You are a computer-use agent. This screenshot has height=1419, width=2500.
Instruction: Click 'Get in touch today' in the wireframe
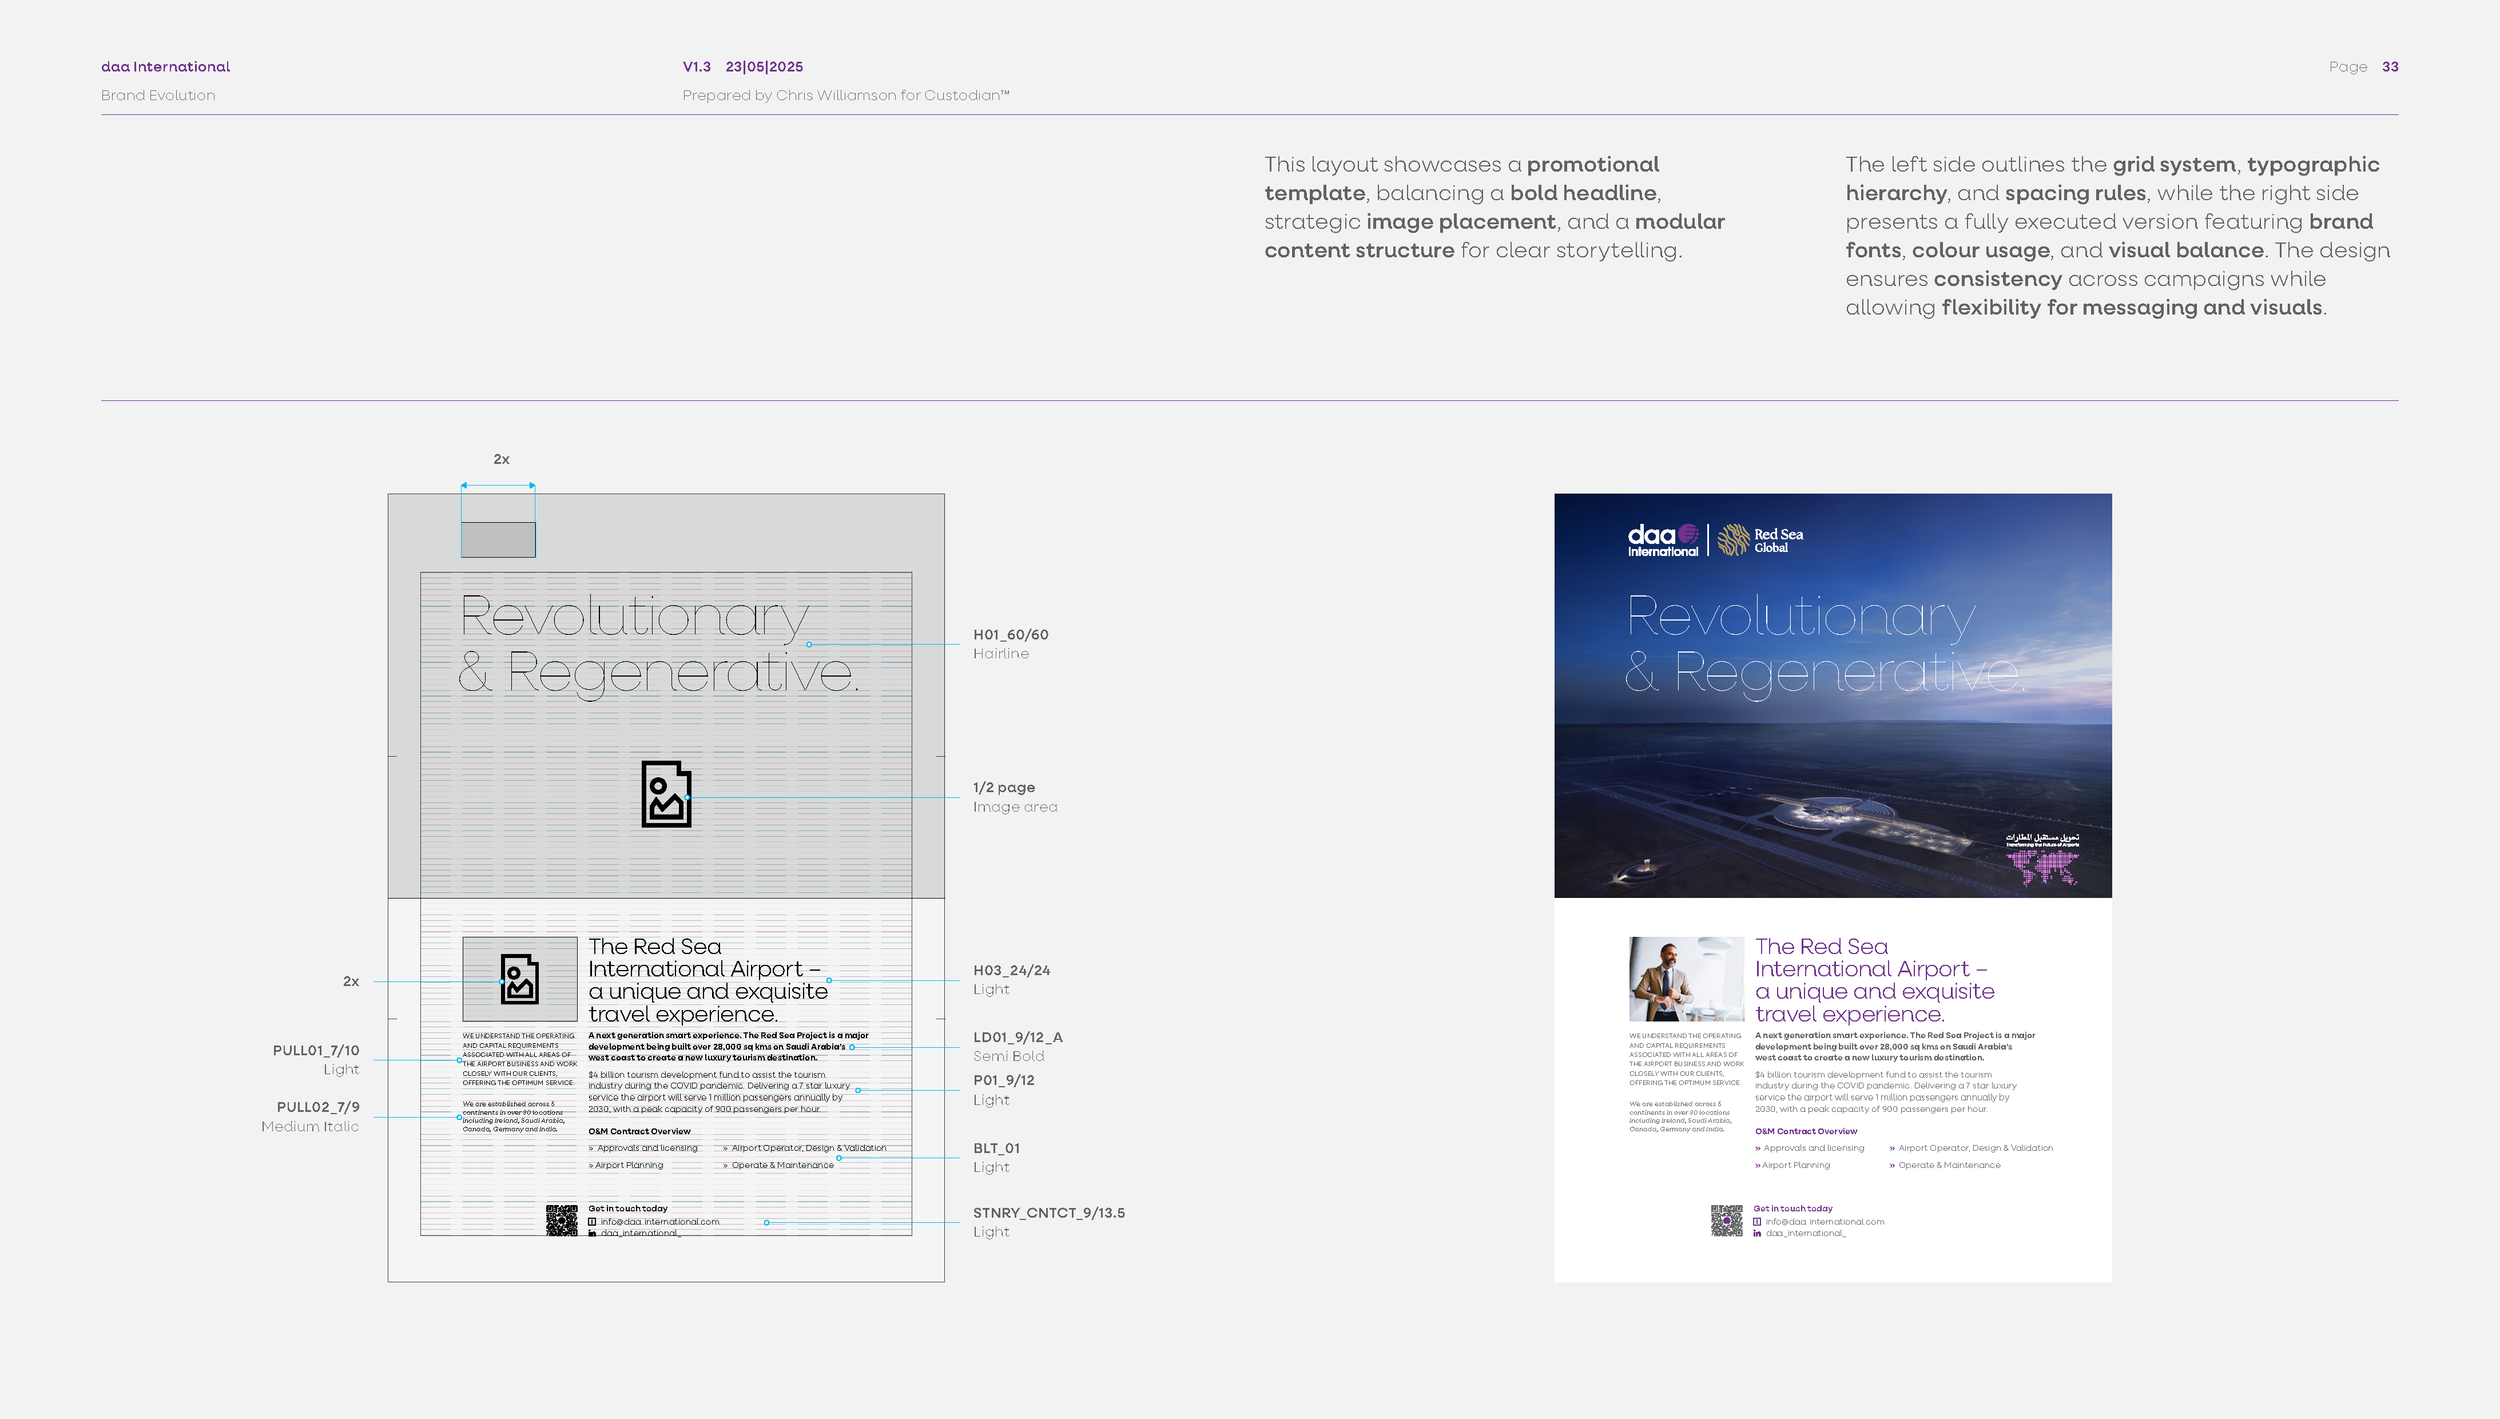coord(628,1209)
